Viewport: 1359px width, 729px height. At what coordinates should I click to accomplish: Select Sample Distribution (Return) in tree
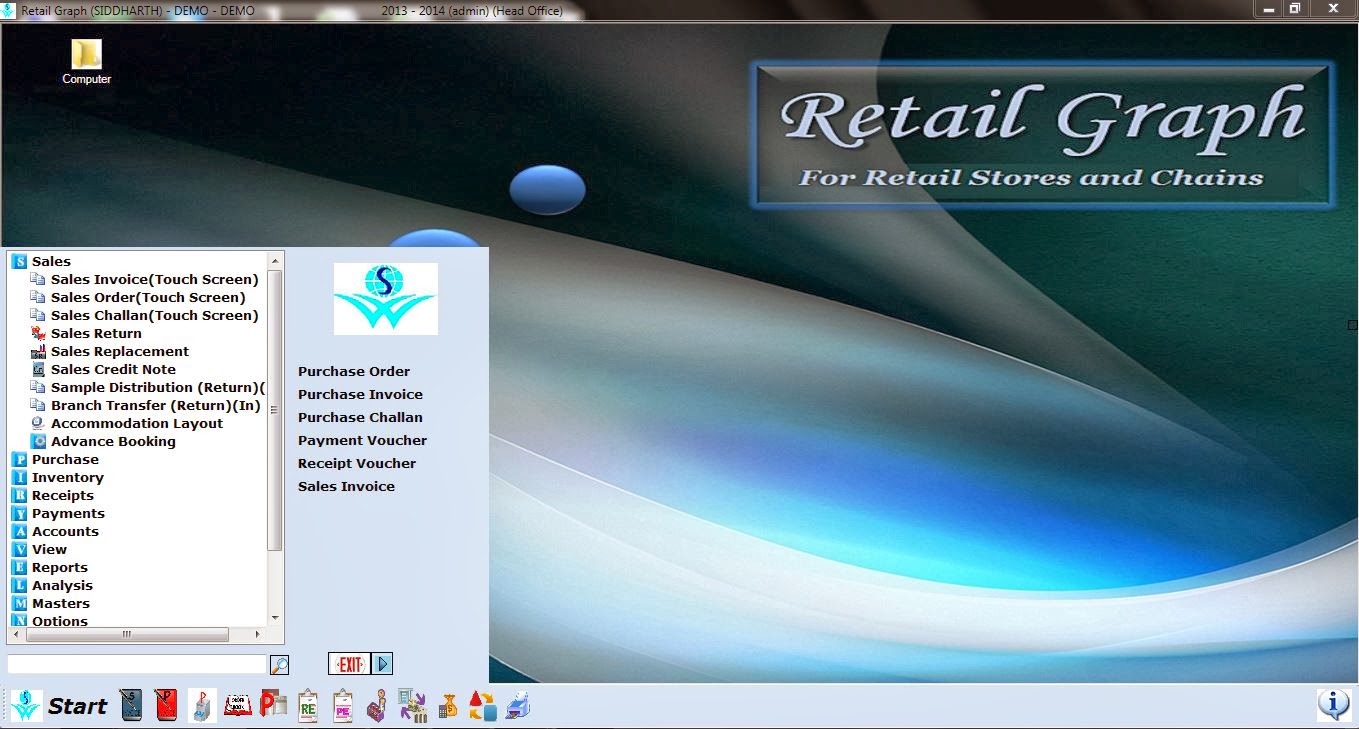157,387
